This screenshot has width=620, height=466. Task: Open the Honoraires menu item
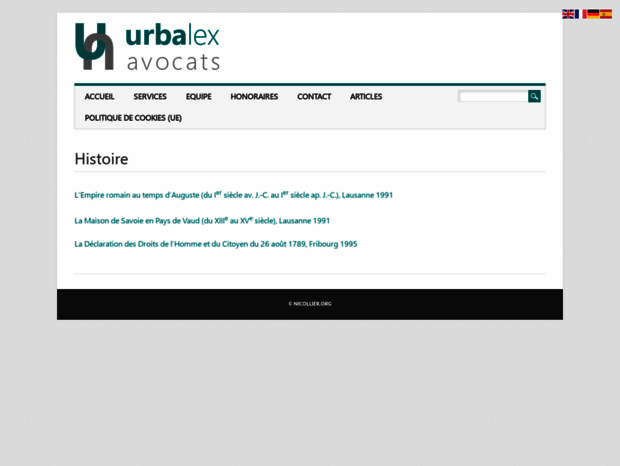[x=254, y=96]
